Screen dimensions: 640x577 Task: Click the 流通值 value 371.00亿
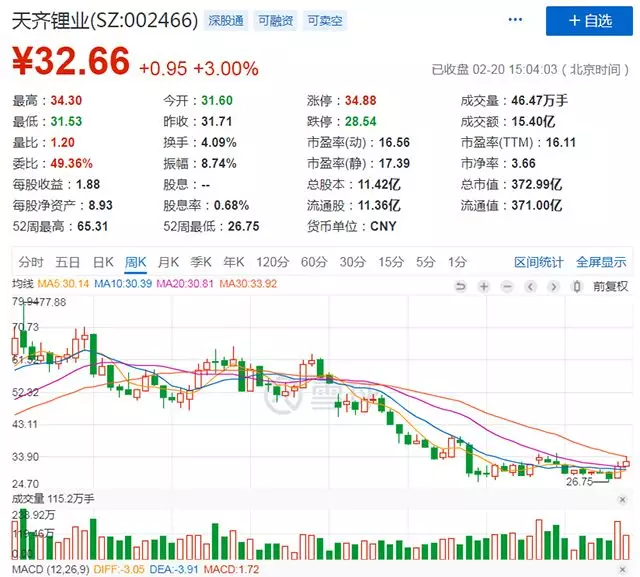coord(537,205)
